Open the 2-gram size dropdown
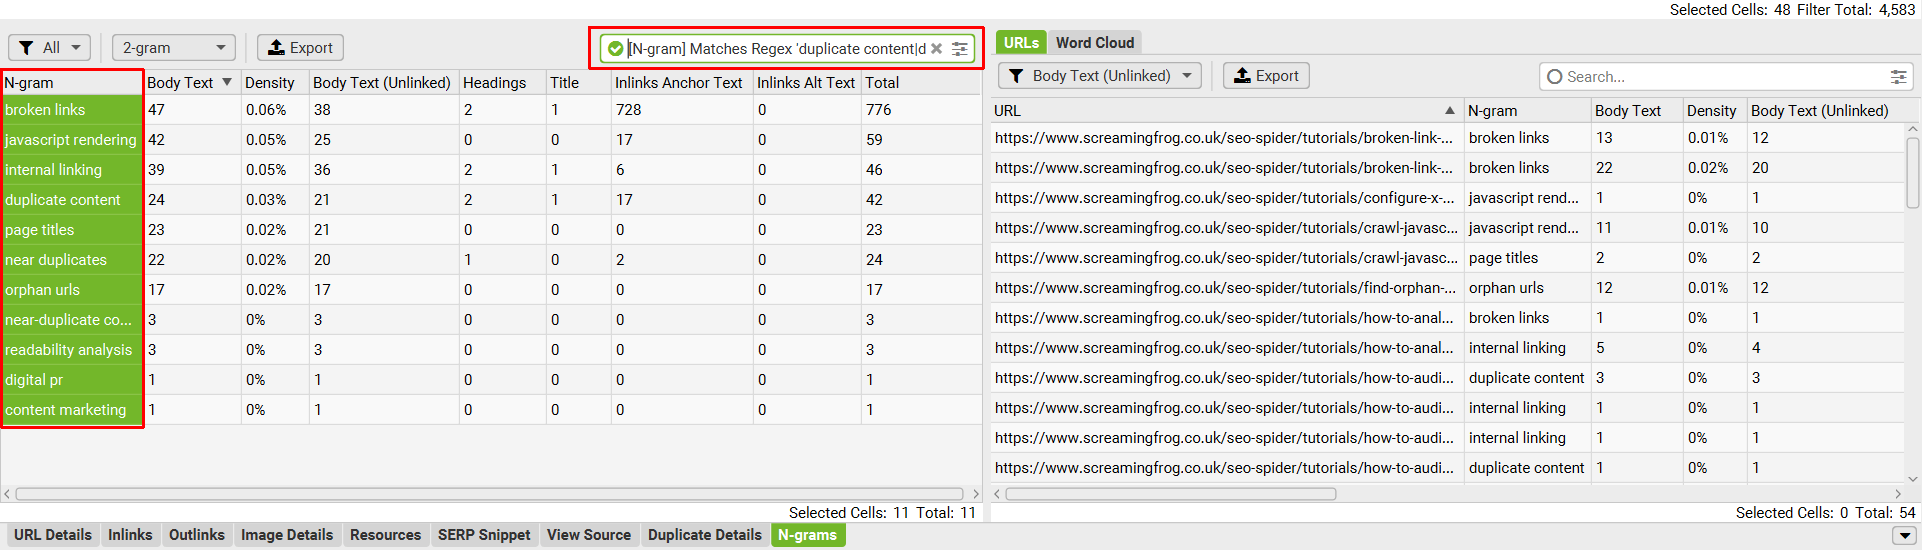This screenshot has height=550, width=1922. pos(174,48)
